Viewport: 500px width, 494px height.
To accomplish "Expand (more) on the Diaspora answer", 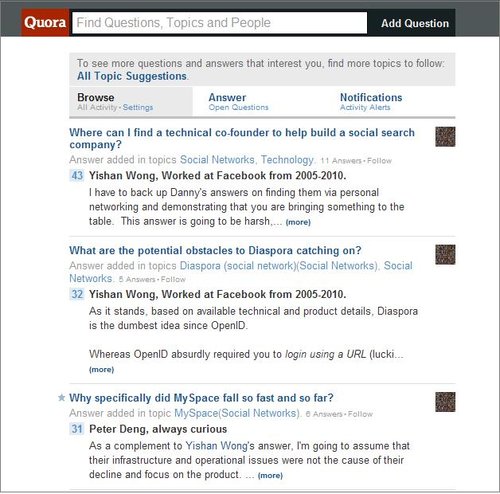I will pyautogui.click(x=101, y=369).
